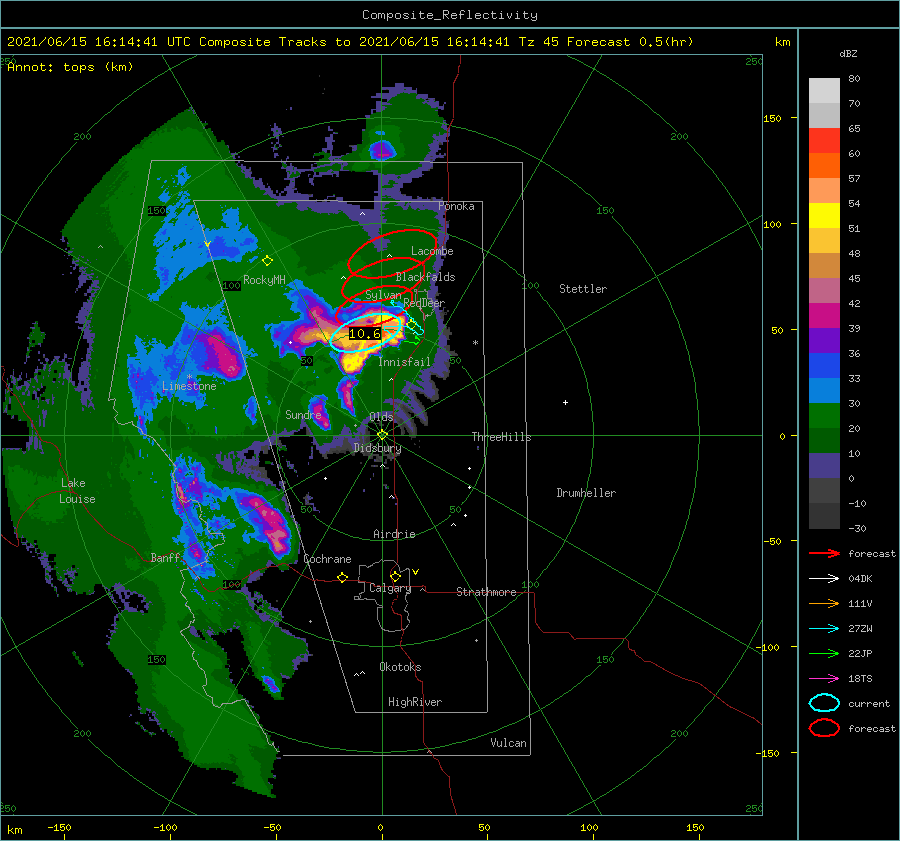
Task: Click the red forecast ellipse legend icon
Action: [x=824, y=728]
